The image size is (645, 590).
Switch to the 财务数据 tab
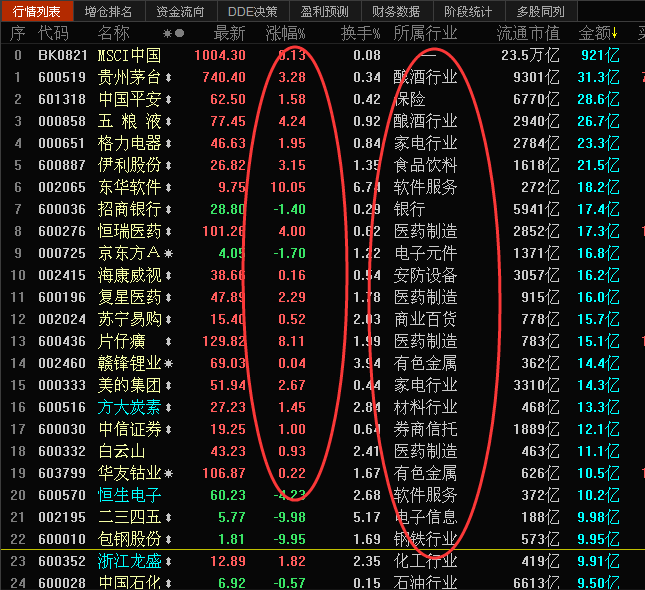click(396, 11)
